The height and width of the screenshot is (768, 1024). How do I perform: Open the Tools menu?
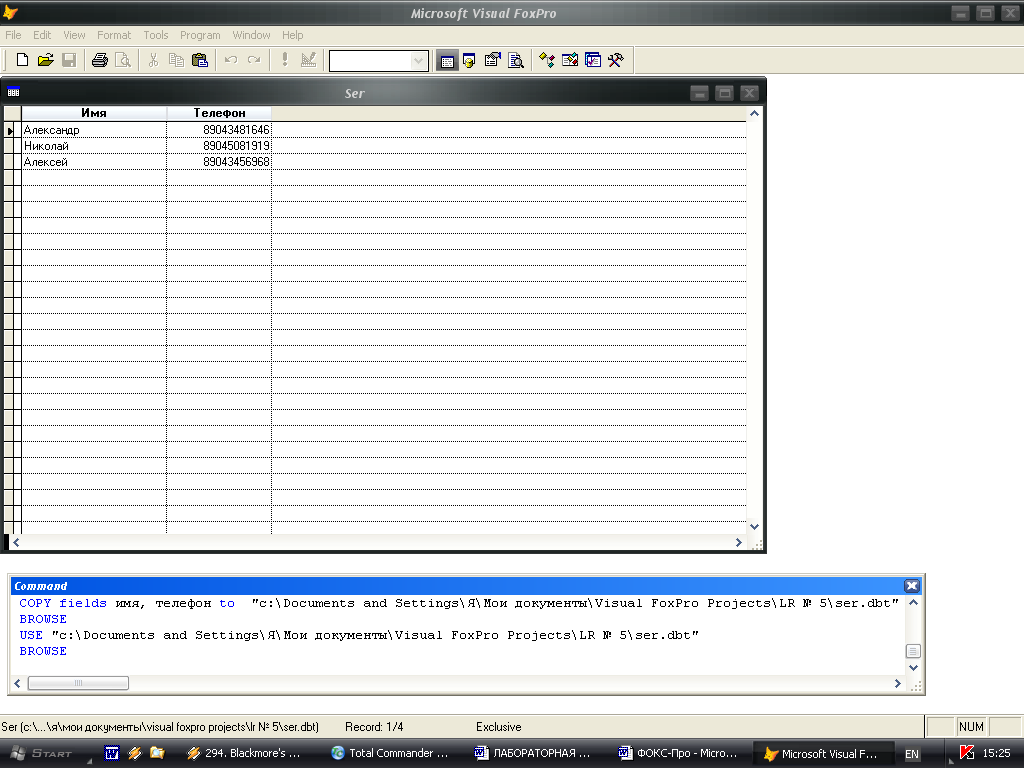[155, 35]
